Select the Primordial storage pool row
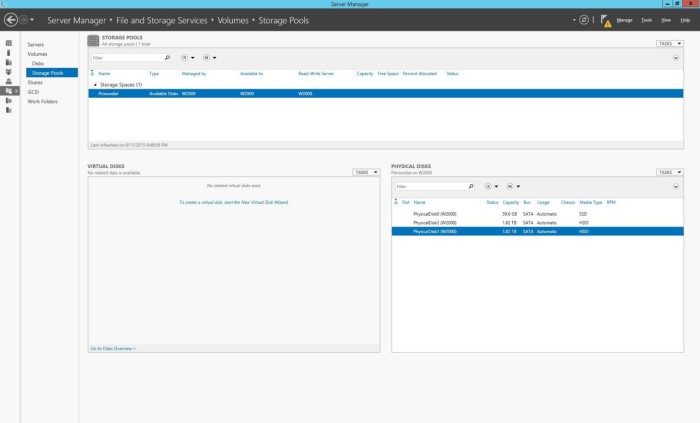The width and height of the screenshot is (700, 423). click(x=386, y=94)
